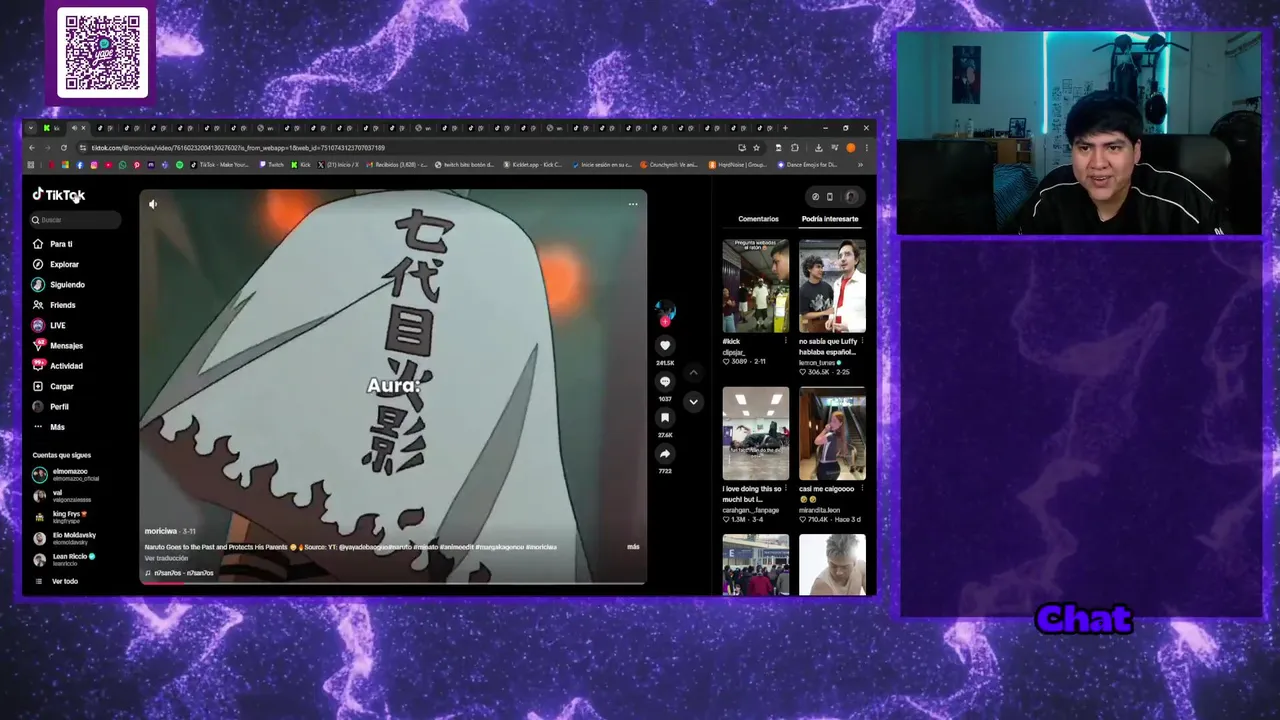The height and width of the screenshot is (720, 1280).
Task: Open the Para ti feed
Action: 53,244
